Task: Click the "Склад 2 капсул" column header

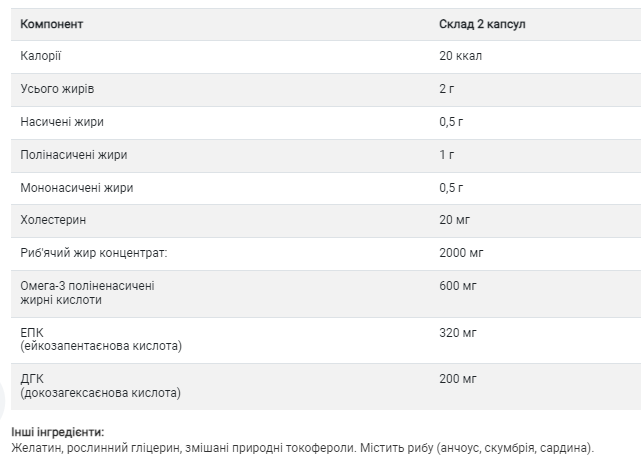Action: point(483,23)
